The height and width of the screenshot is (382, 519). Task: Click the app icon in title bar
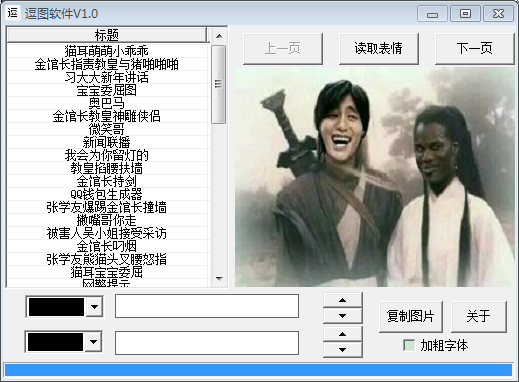(13, 13)
